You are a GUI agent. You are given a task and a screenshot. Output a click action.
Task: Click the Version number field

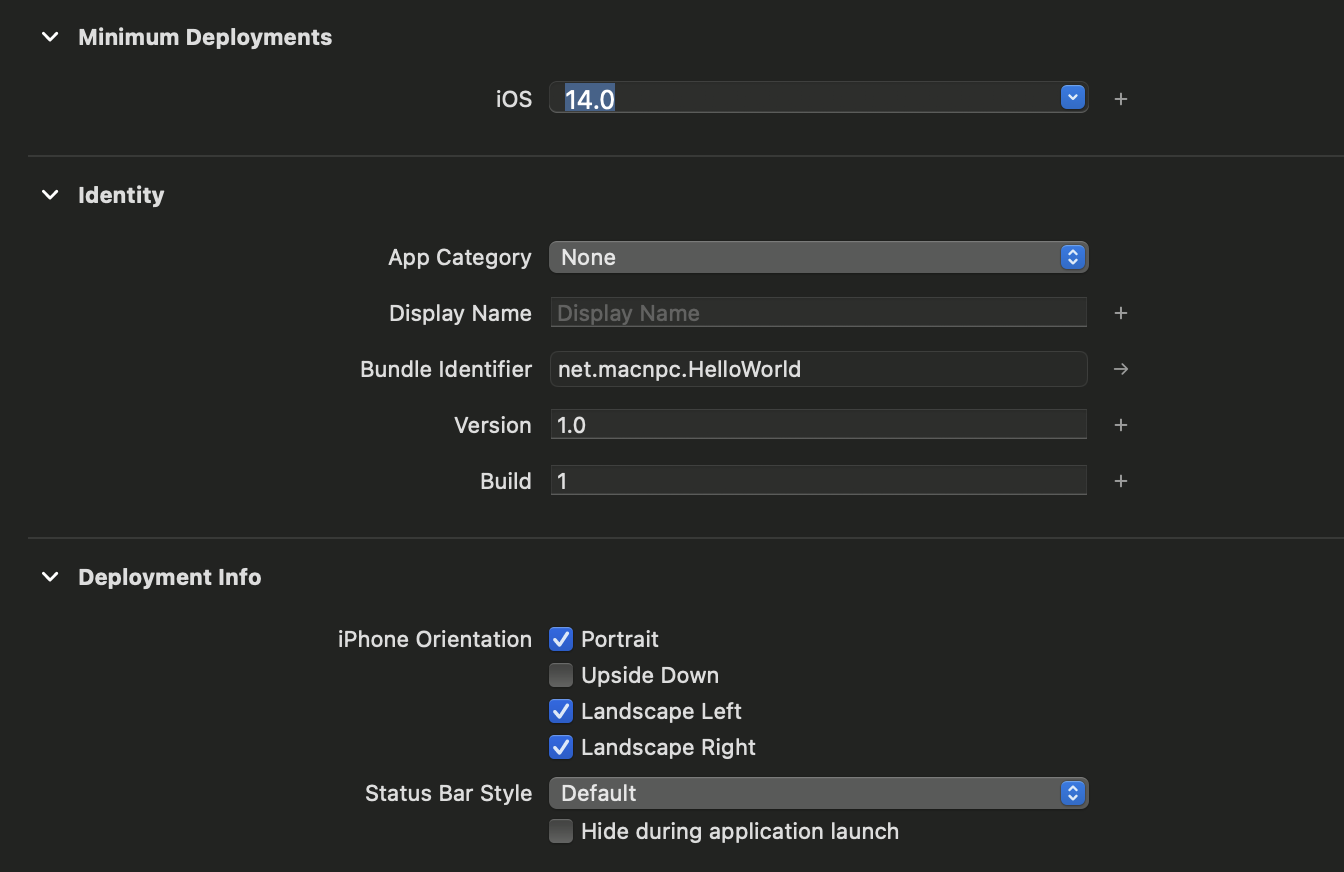point(817,425)
